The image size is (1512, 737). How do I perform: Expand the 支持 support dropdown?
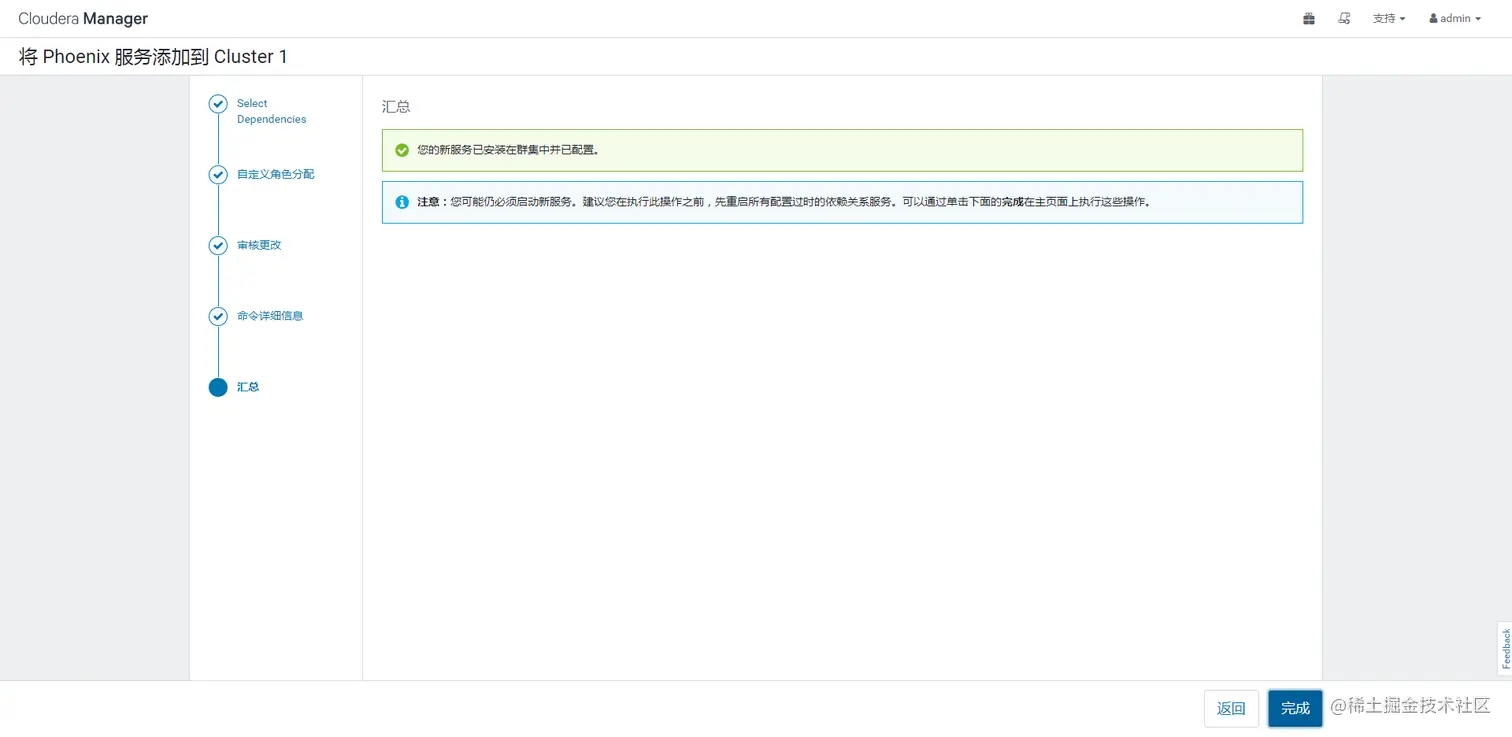click(x=1389, y=18)
